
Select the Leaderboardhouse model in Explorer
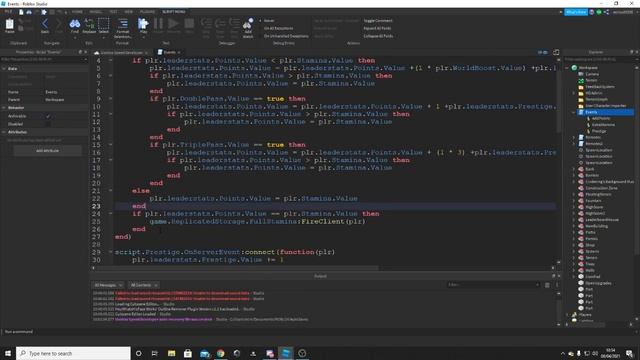tap(602, 220)
